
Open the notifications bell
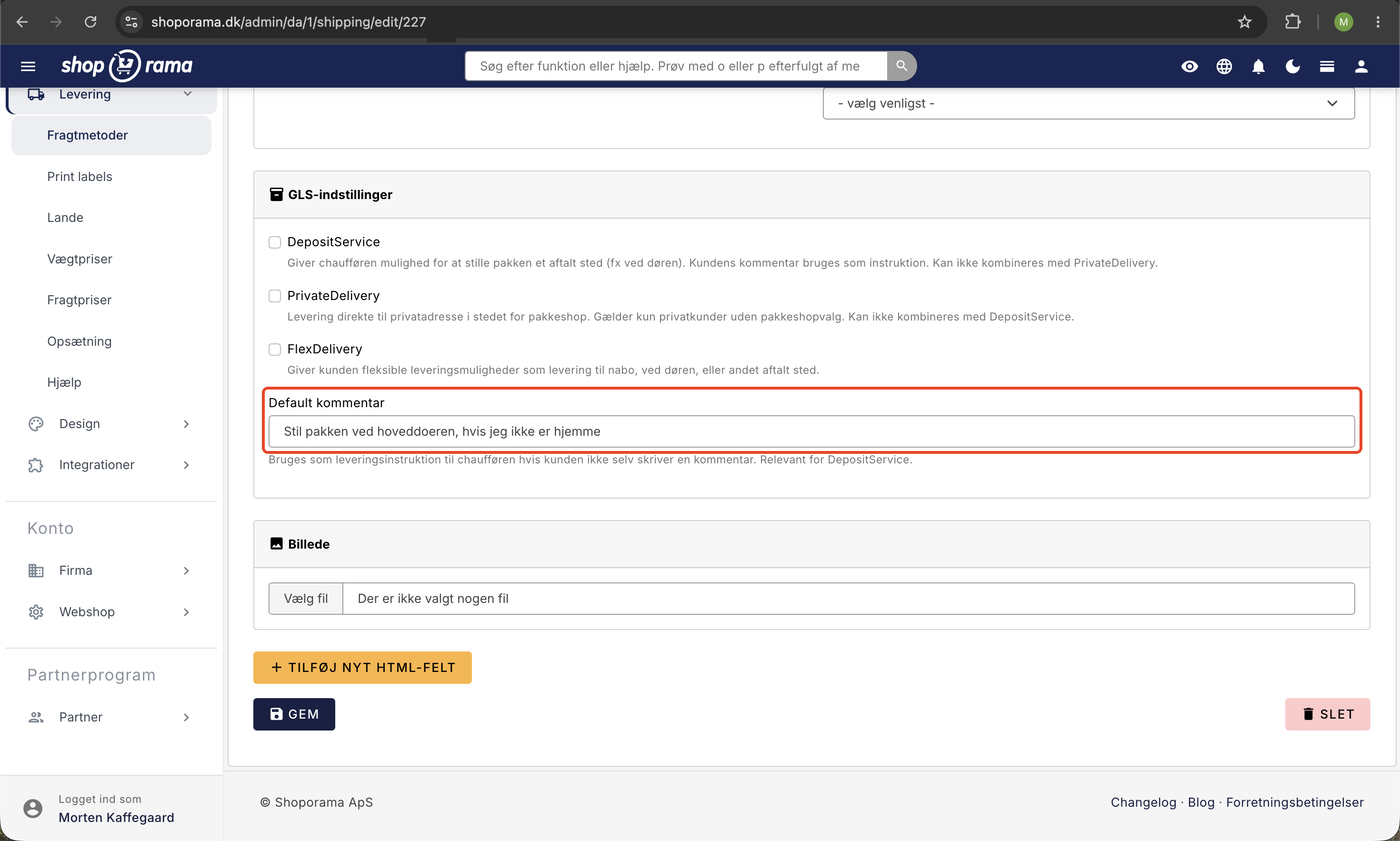(x=1258, y=66)
